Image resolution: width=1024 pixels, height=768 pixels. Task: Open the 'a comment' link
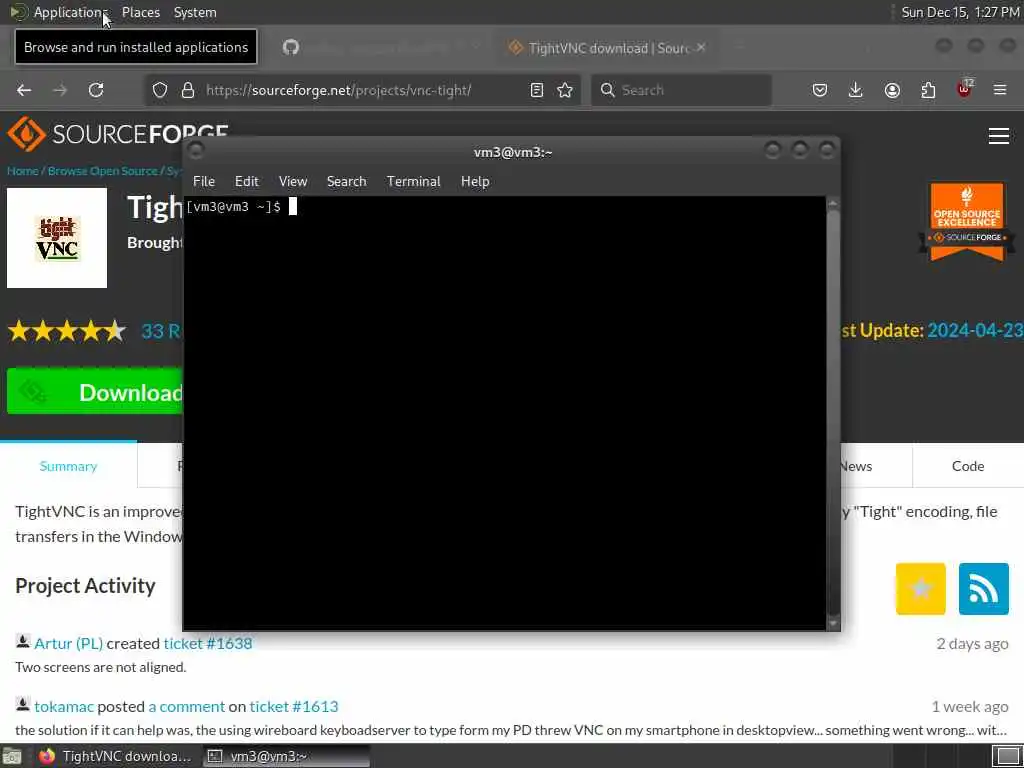187,707
